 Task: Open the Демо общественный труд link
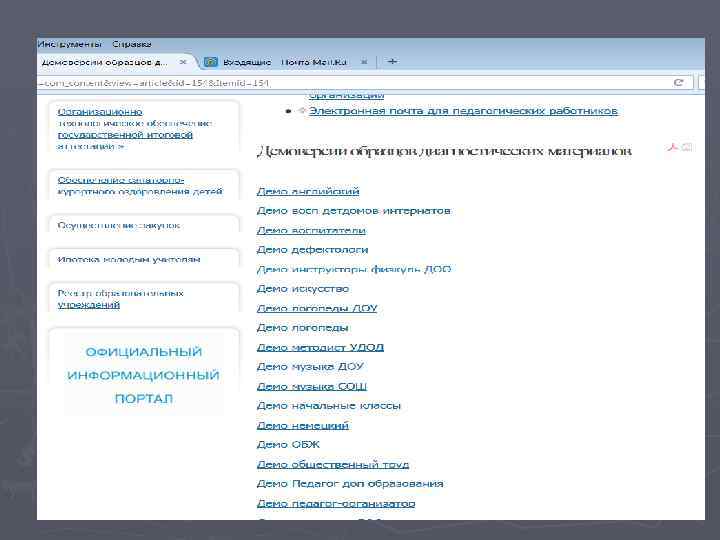(x=333, y=465)
